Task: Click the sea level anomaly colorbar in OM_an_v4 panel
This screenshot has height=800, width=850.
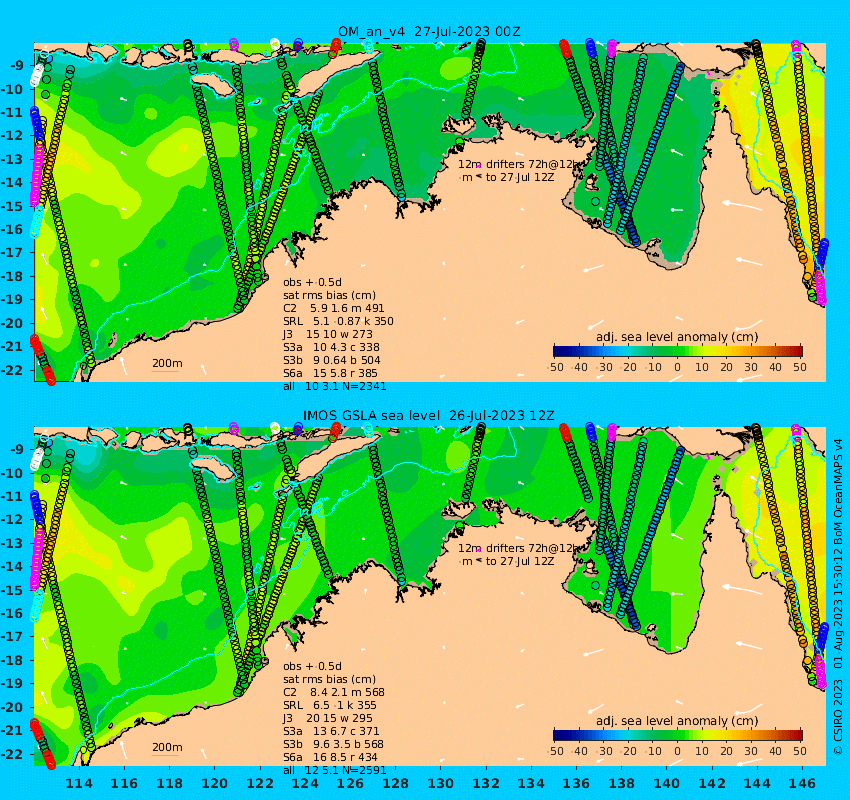Action: (678, 351)
